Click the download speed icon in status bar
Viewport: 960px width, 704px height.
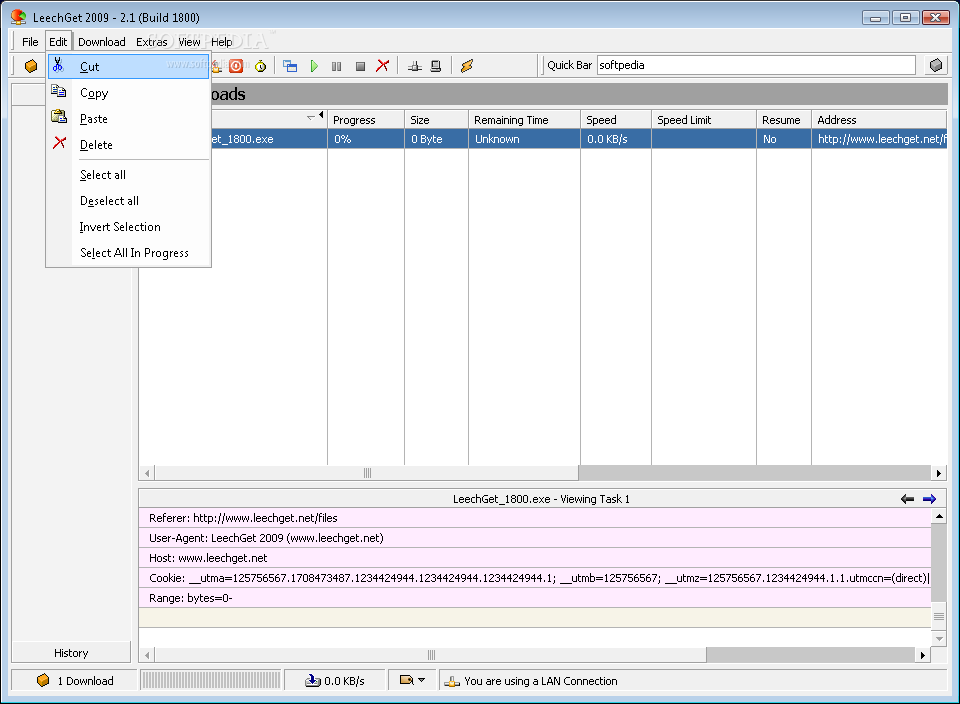[313, 680]
